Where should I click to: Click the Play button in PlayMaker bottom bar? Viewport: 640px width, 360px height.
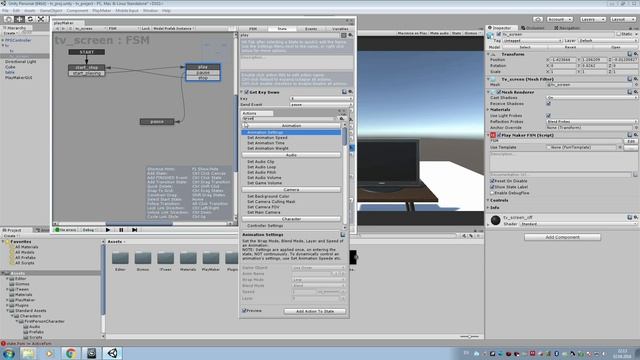tap(108, 230)
